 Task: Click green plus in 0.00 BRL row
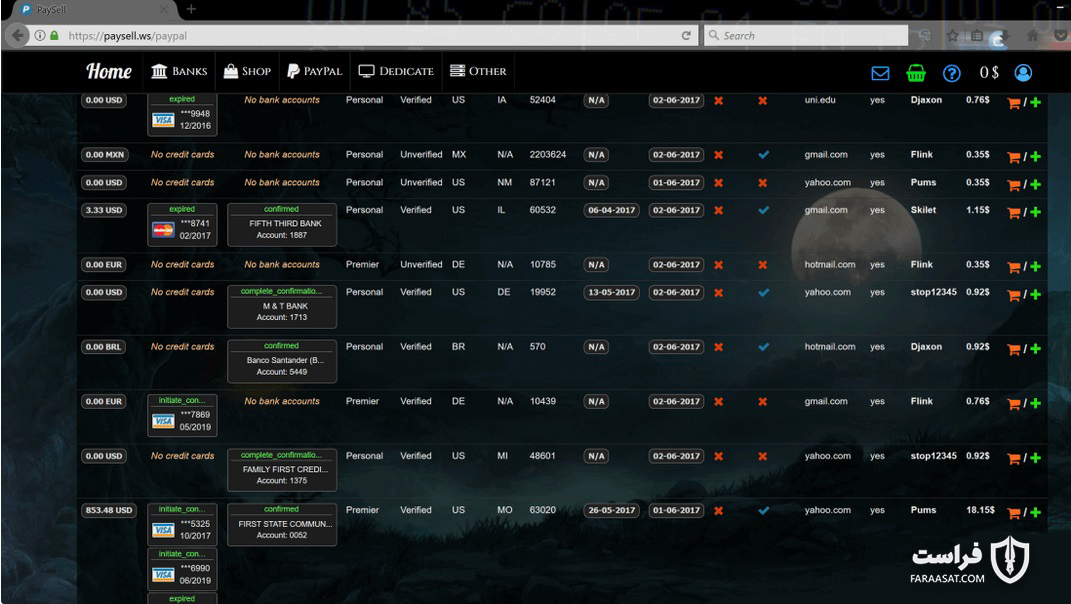click(1035, 349)
